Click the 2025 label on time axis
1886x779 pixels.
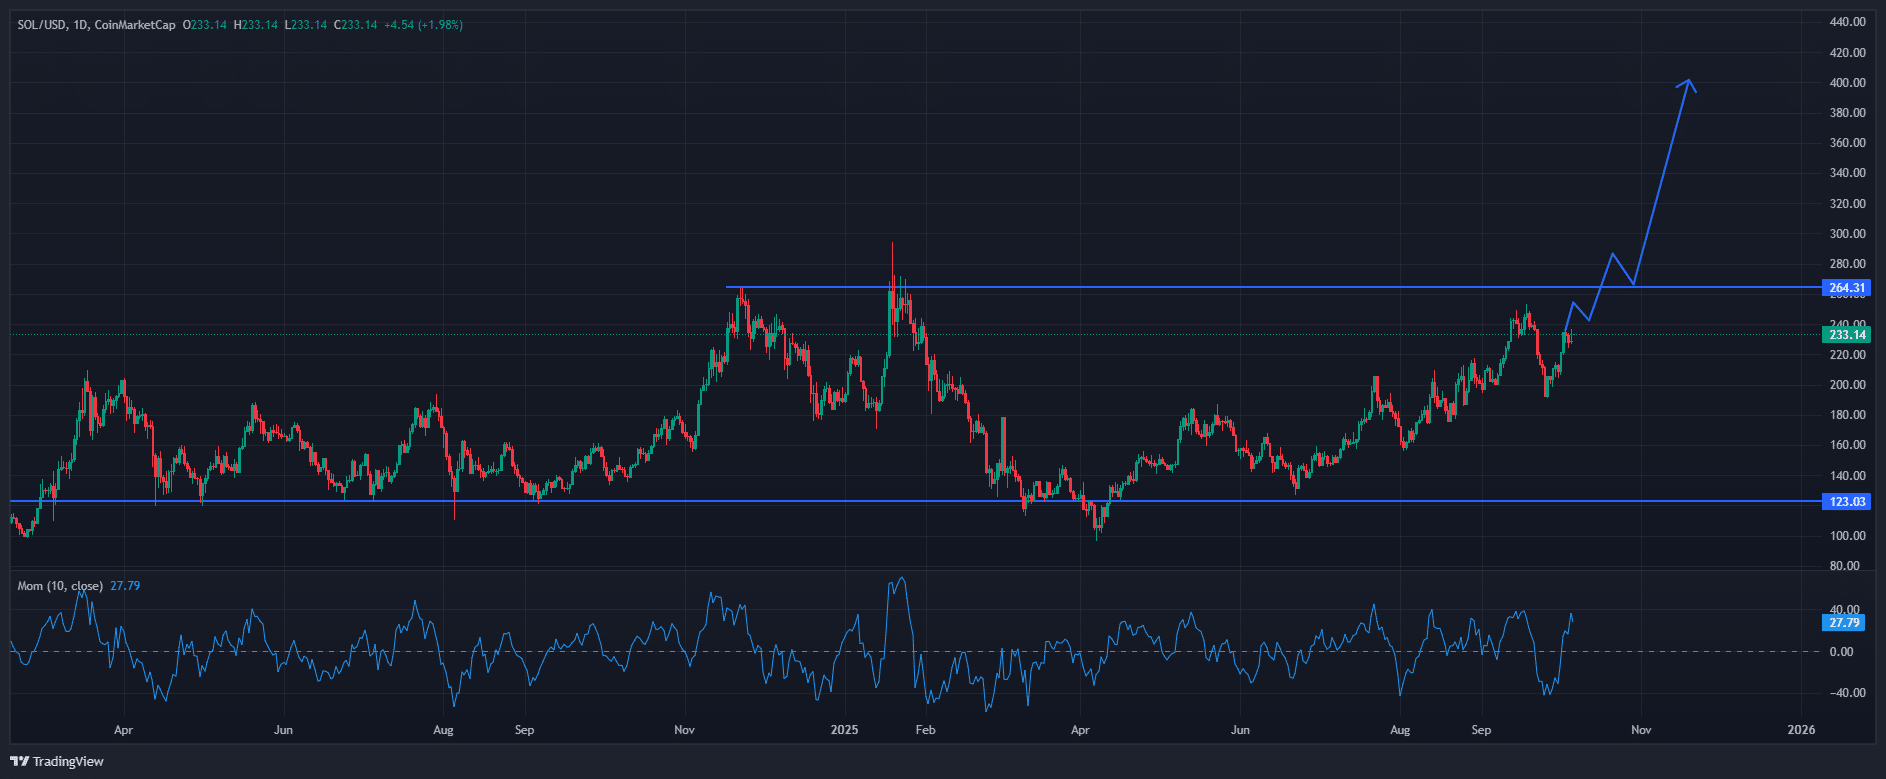click(x=845, y=730)
